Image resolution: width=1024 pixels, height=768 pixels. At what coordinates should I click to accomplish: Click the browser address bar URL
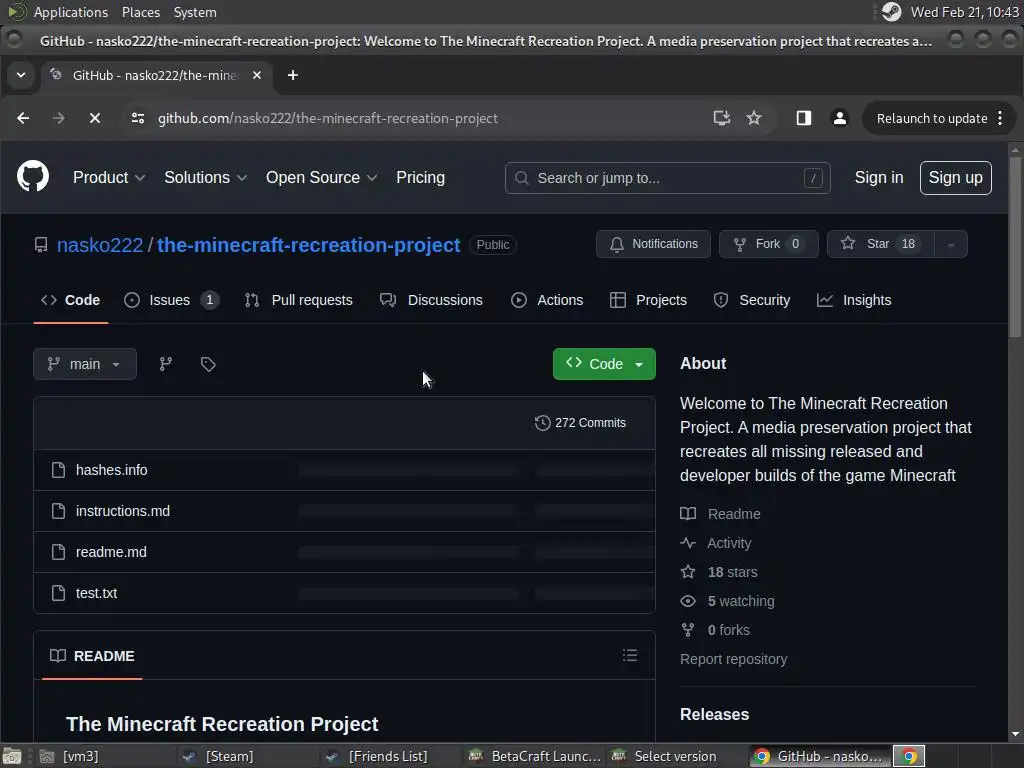click(x=328, y=118)
